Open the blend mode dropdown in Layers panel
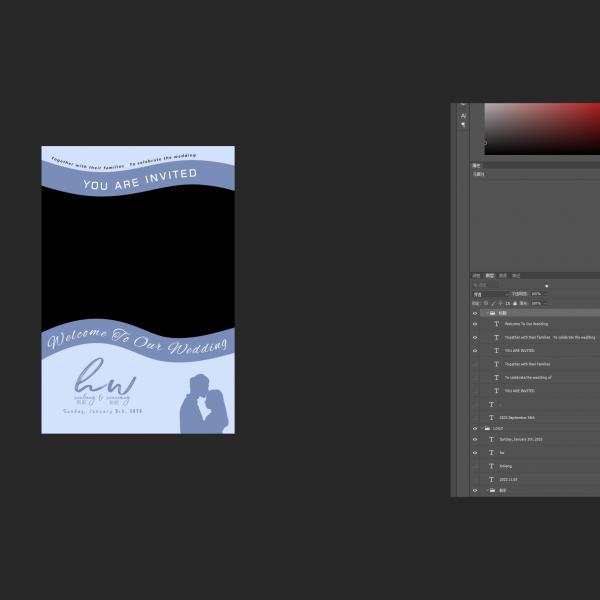 490,294
